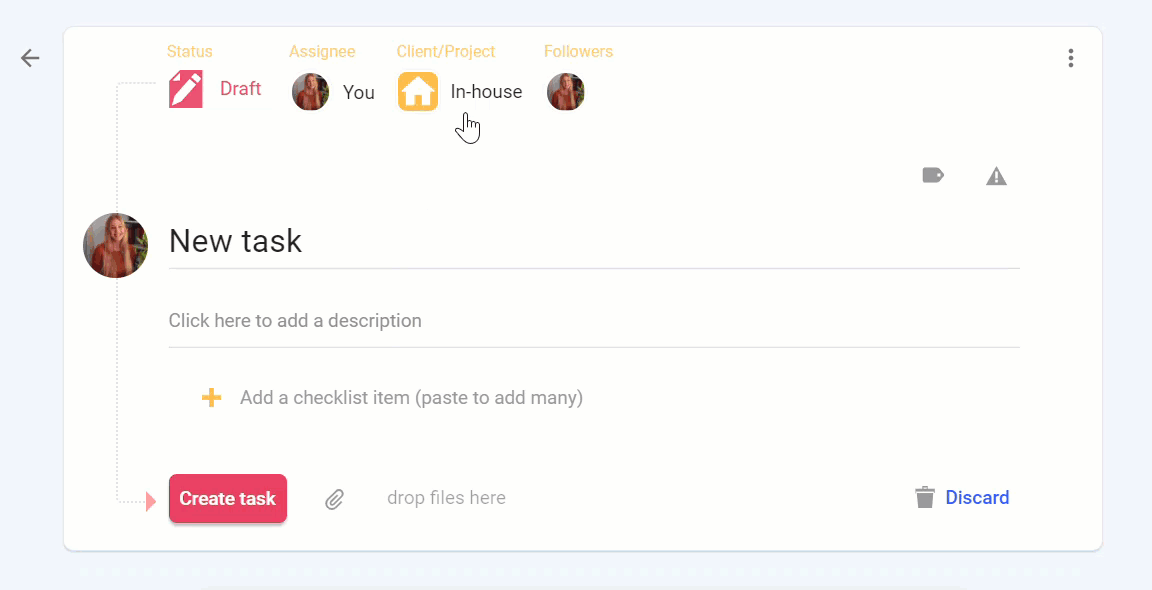Click the Add a checklist item field
Screen dimensions: 1152x590
(x=411, y=397)
